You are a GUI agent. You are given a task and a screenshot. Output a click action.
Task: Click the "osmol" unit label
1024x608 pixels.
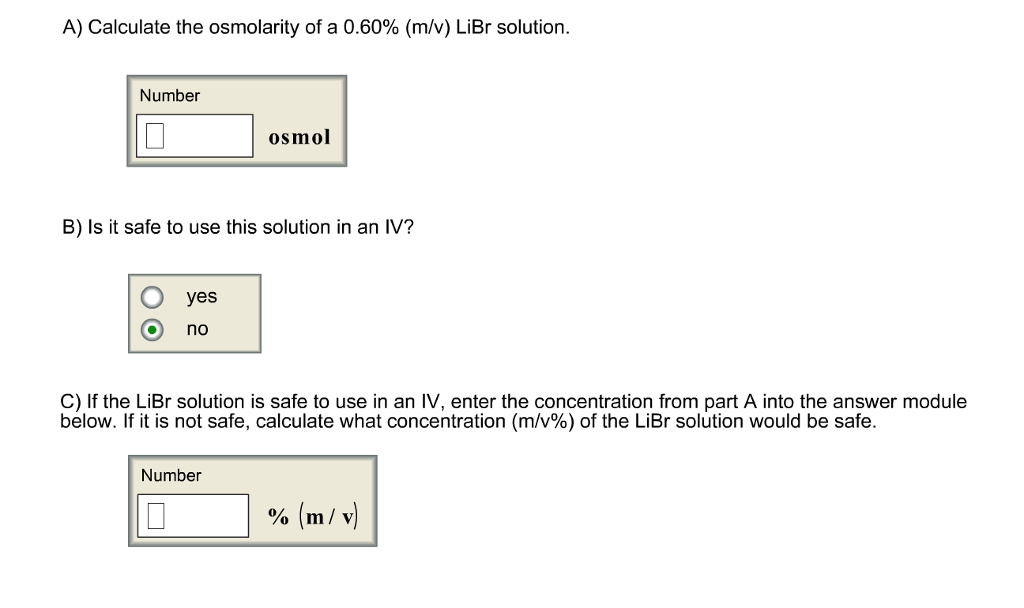(x=299, y=137)
